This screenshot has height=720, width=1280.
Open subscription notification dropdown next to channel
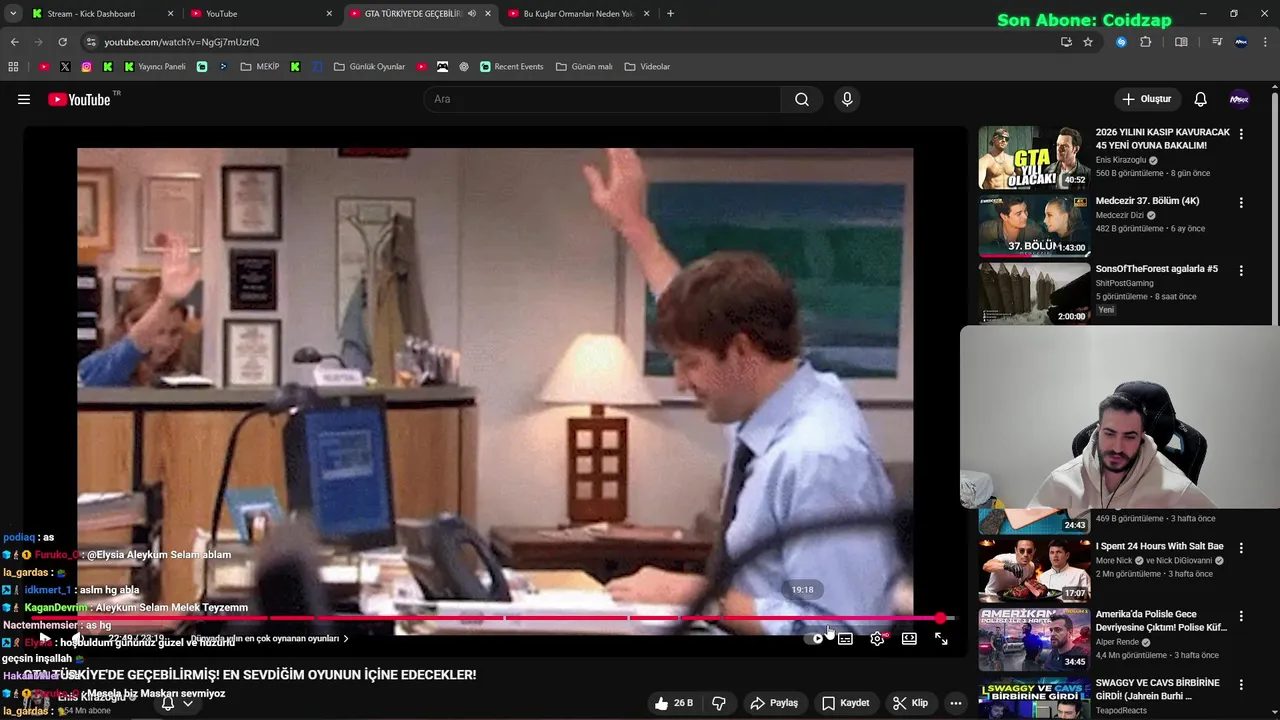[x=187, y=703]
